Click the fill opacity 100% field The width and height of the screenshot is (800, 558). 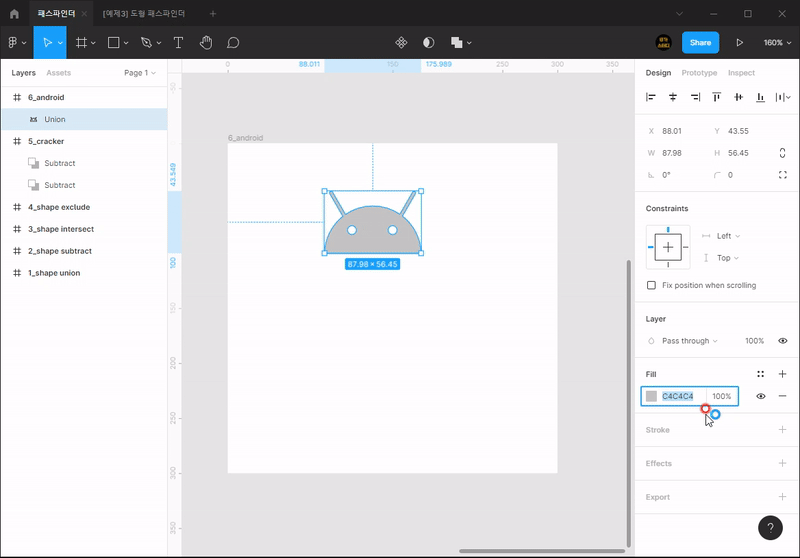(721, 396)
